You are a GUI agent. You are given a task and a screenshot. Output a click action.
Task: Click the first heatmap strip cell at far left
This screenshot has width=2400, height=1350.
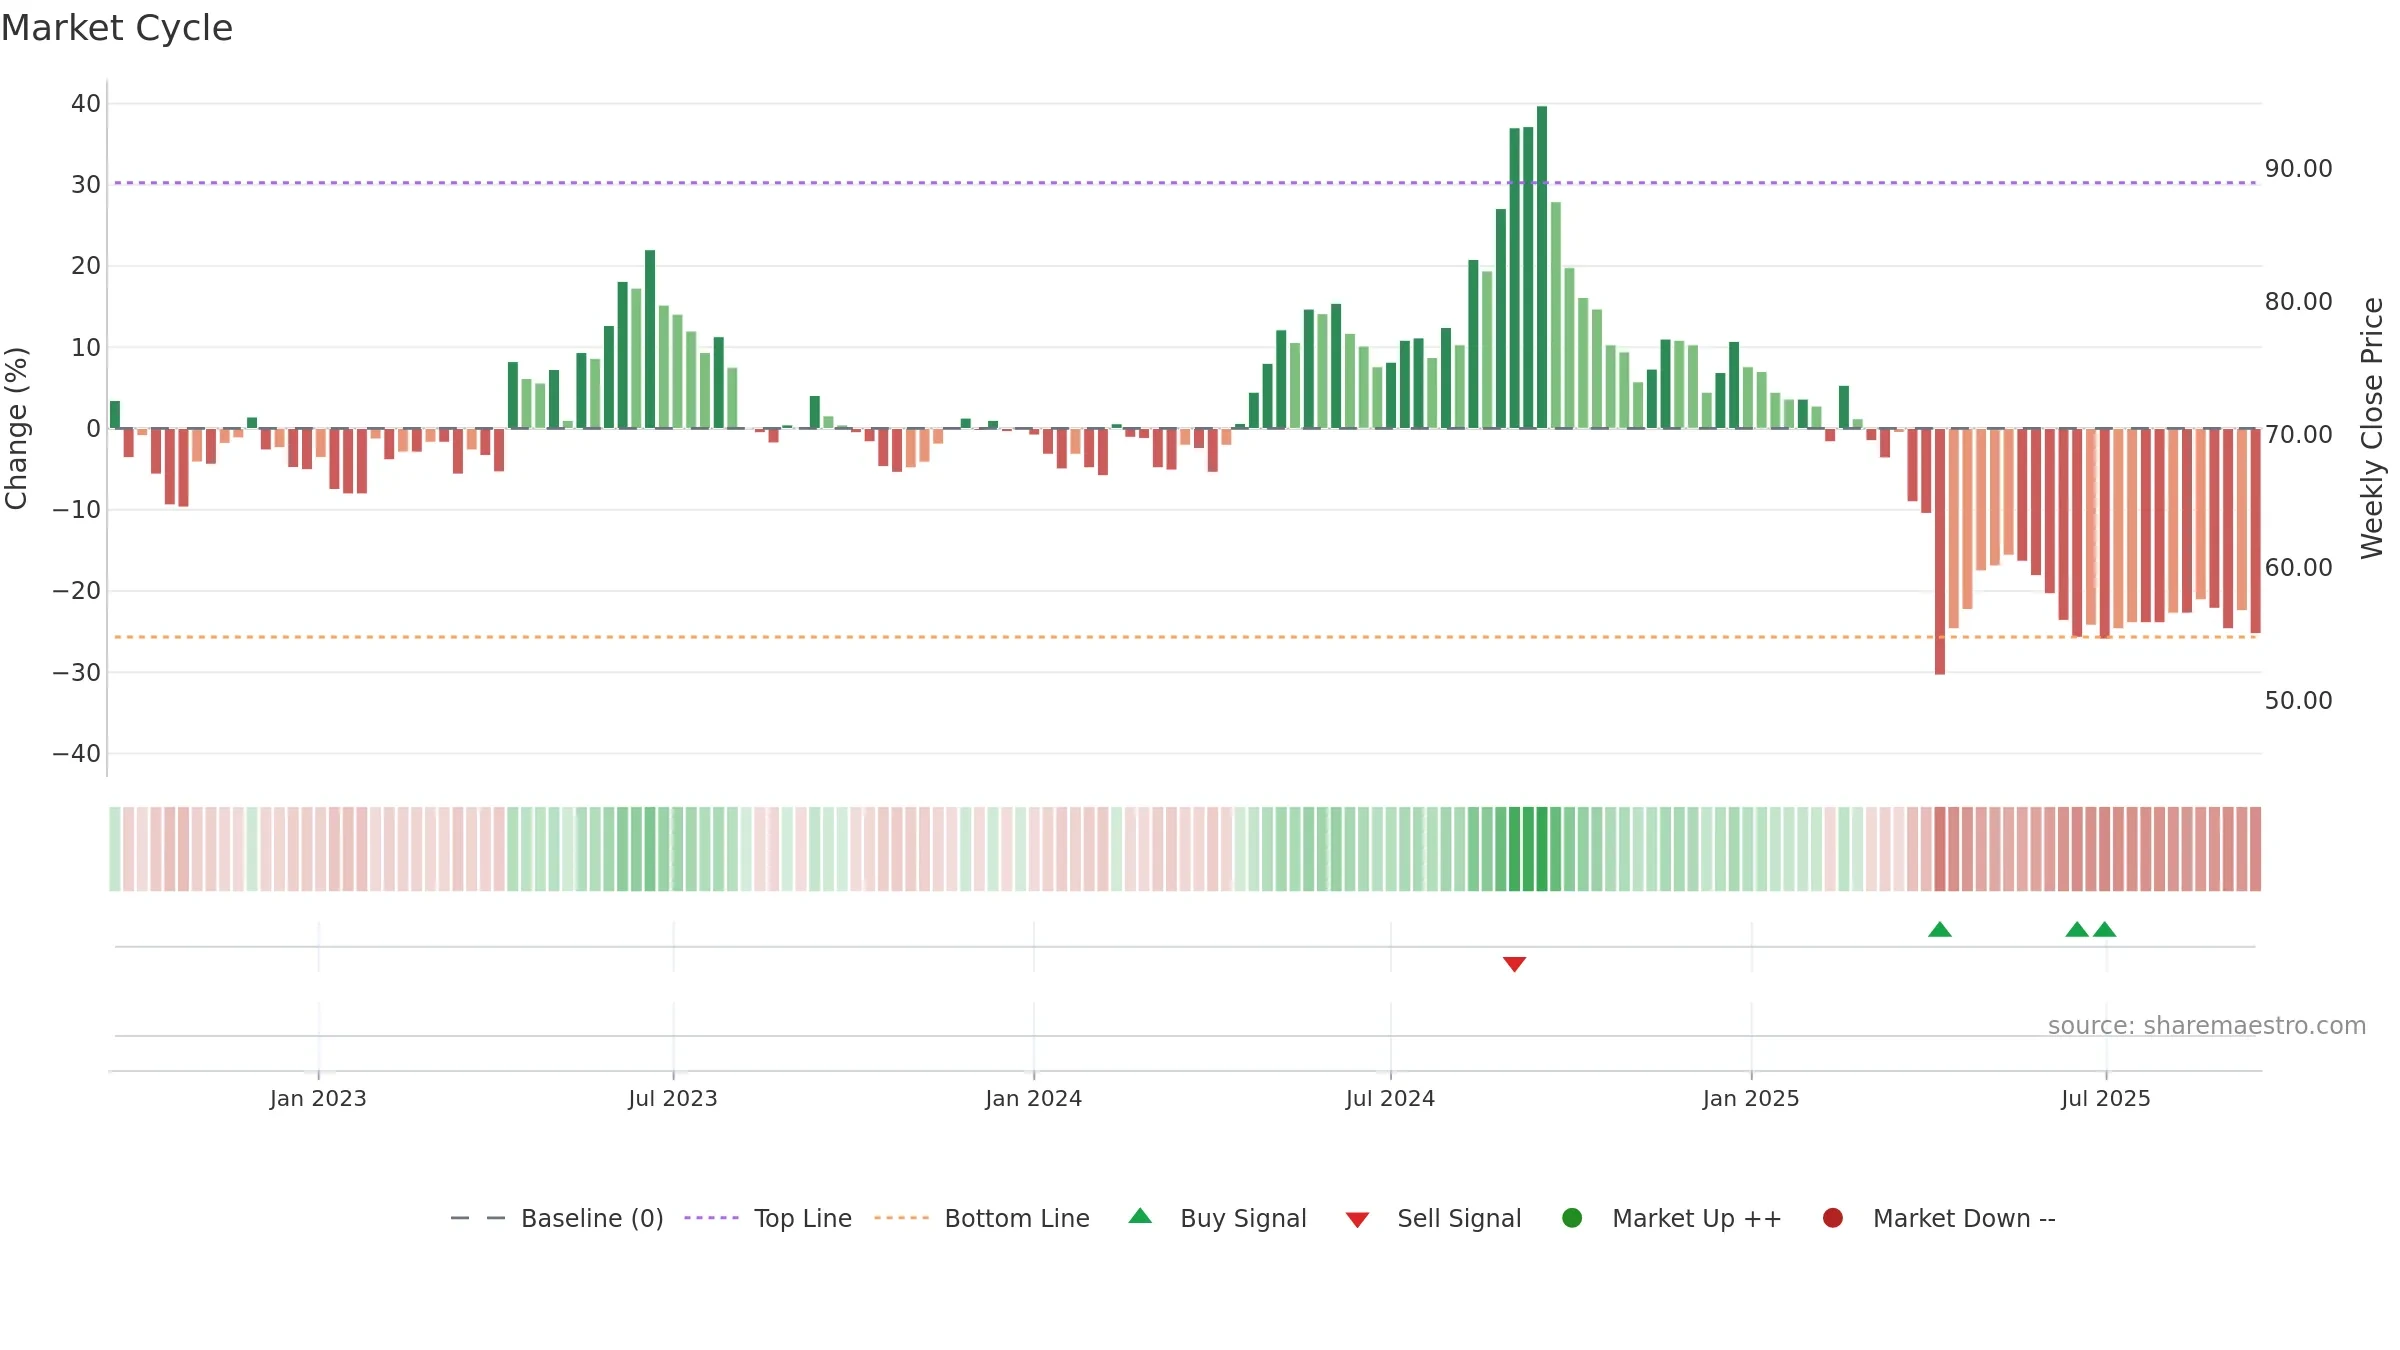(x=115, y=849)
